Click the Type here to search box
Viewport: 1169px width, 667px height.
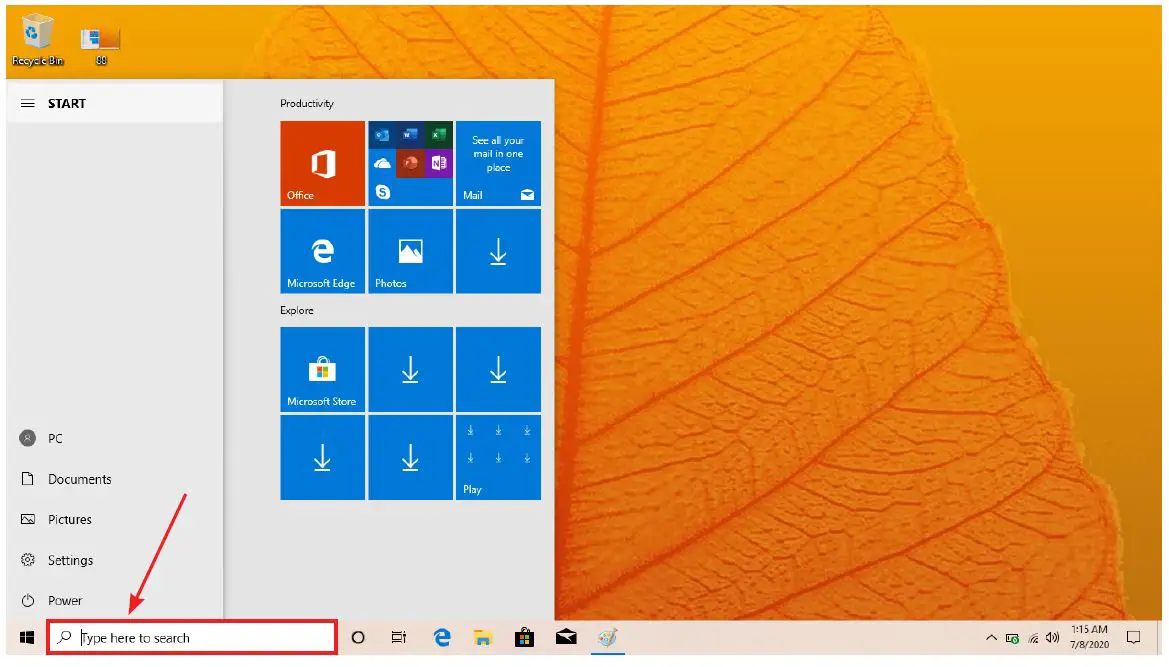192,638
